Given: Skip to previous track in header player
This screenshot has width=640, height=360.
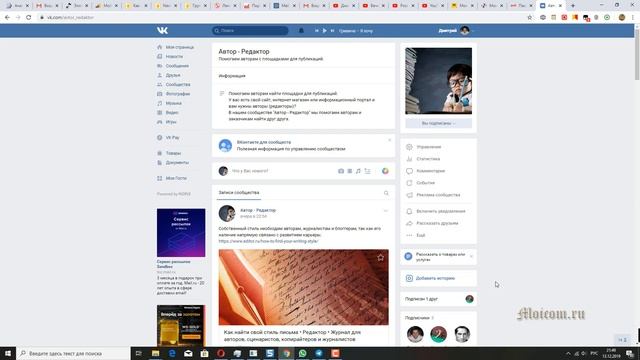Looking at the screenshot, I should click(x=316, y=31).
